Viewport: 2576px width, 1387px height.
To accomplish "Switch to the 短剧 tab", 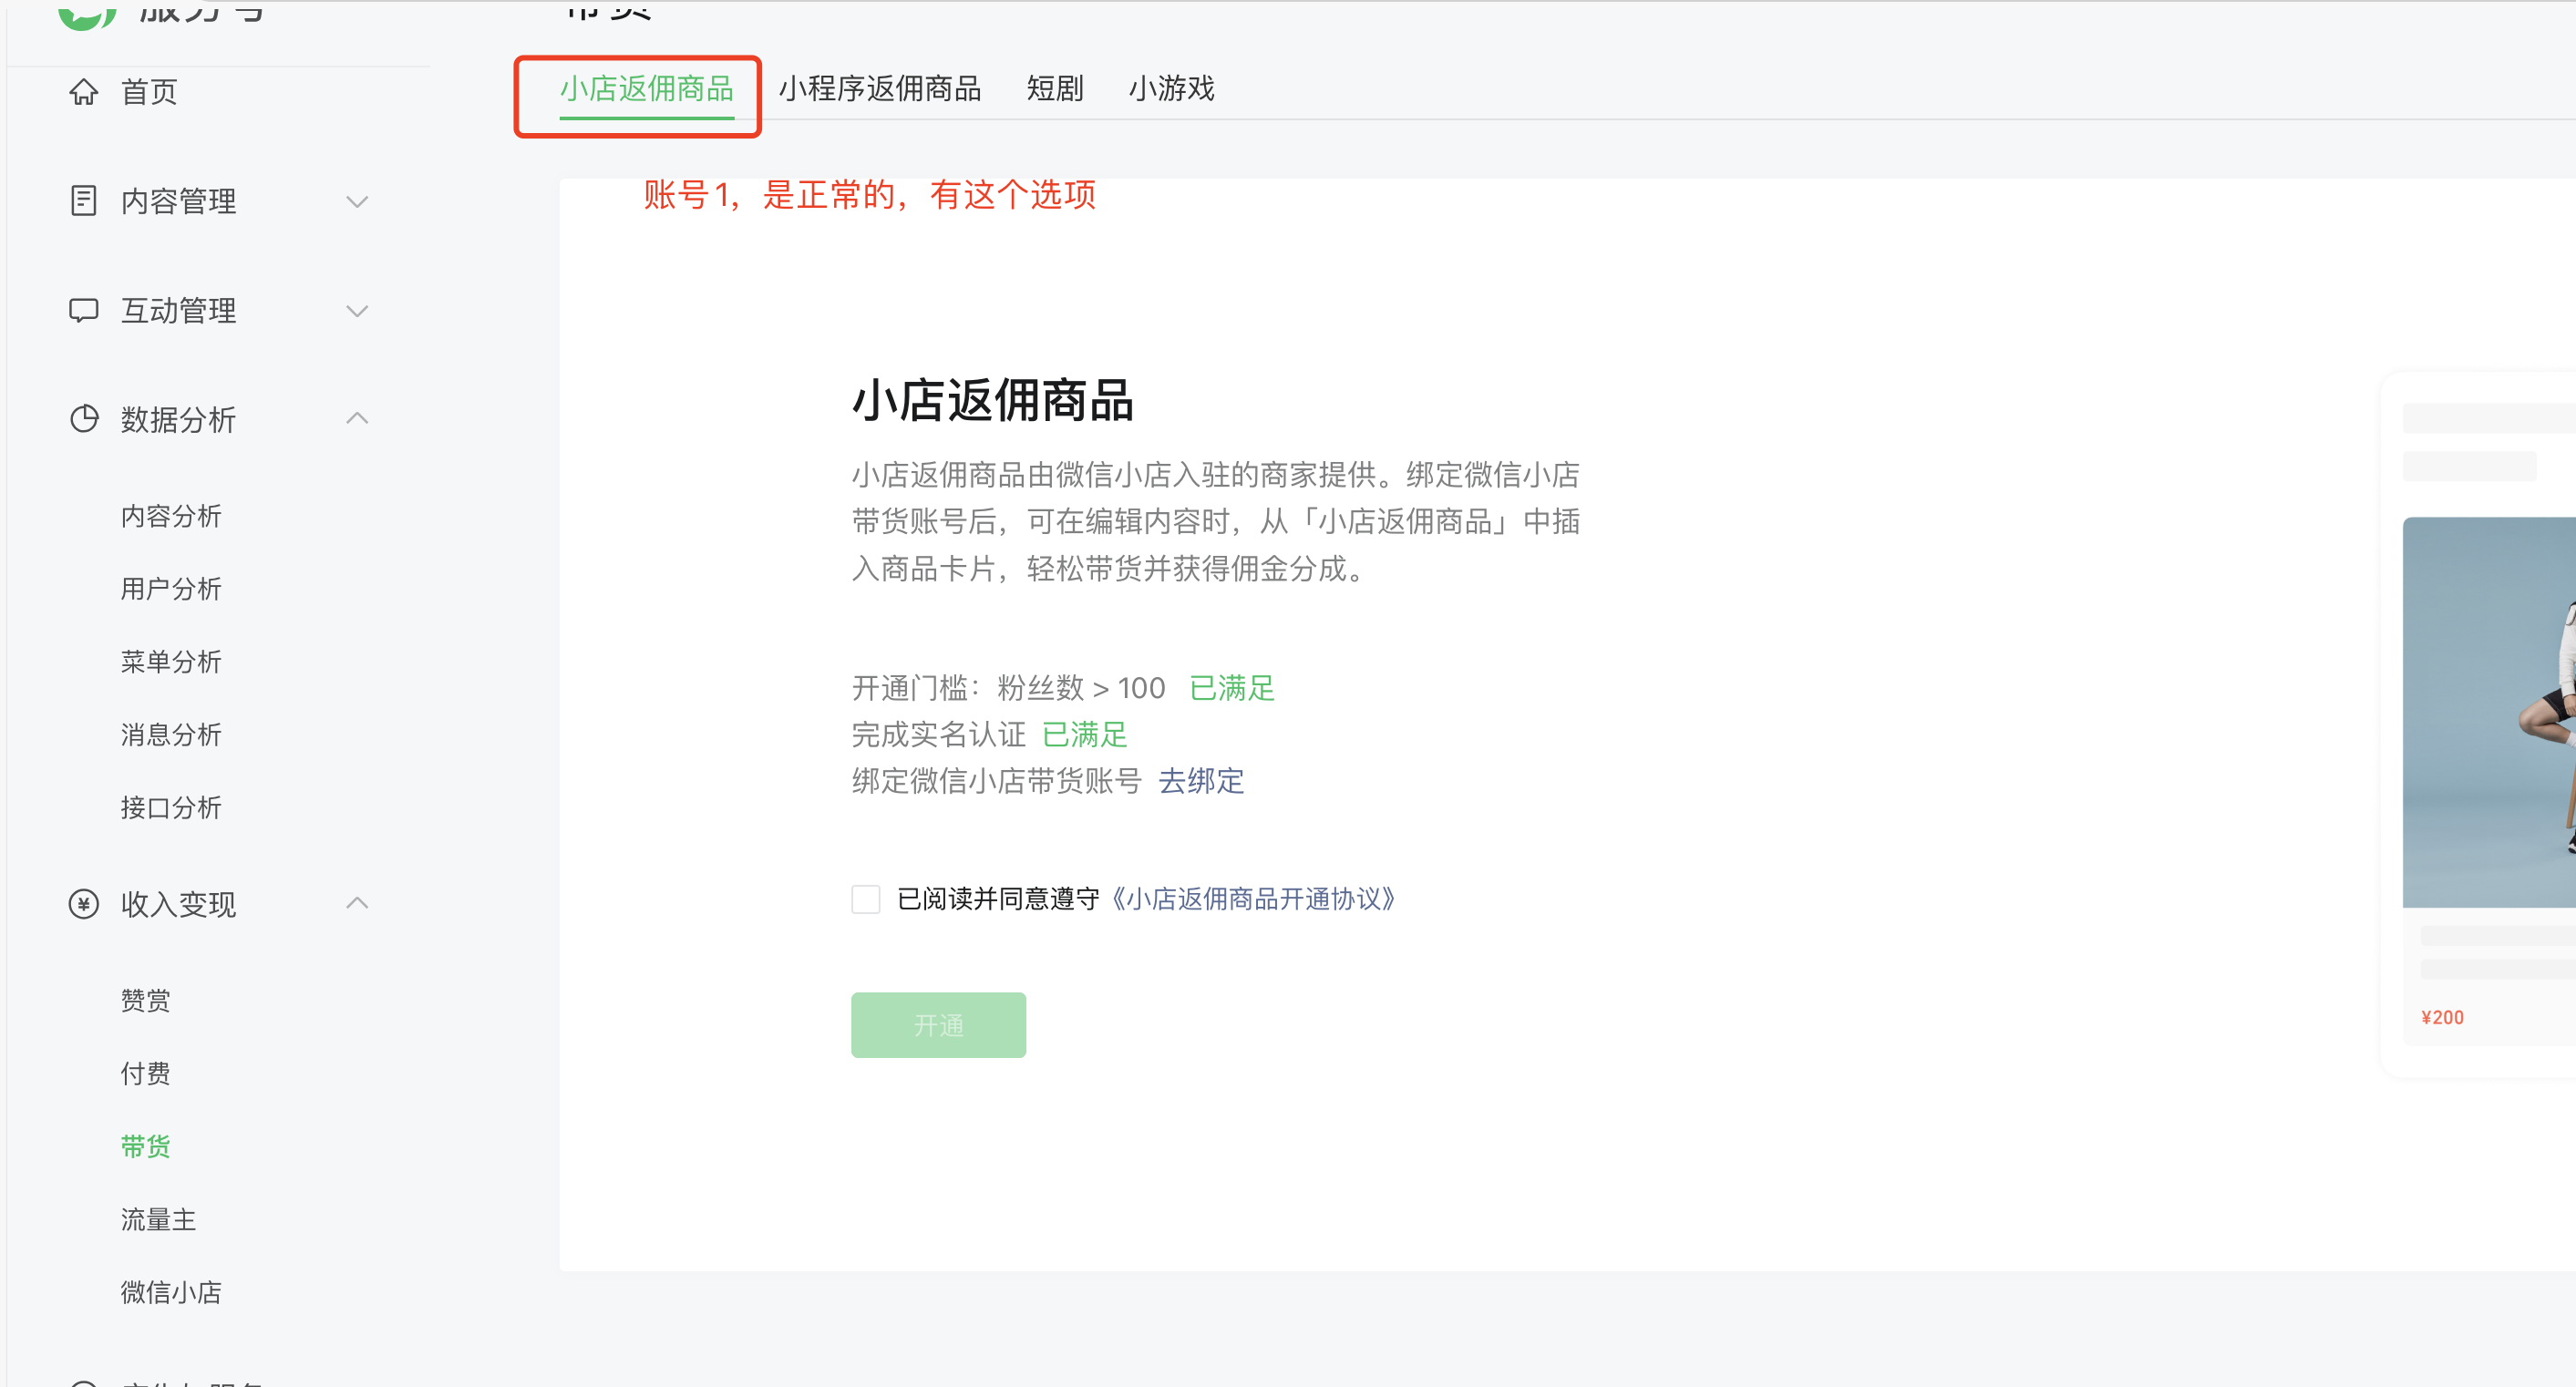I will click(x=1054, y=89).
